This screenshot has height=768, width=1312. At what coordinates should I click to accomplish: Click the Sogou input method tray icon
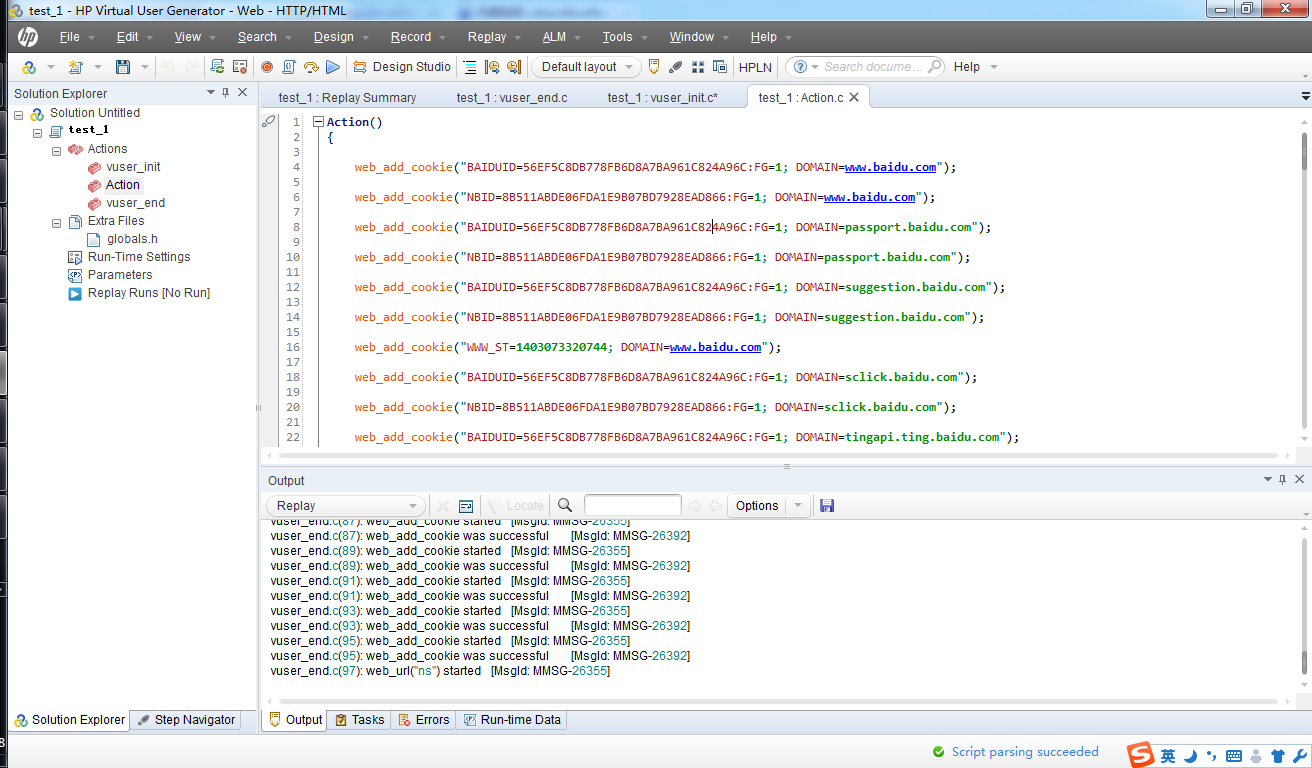click(x=1141, y=755)
